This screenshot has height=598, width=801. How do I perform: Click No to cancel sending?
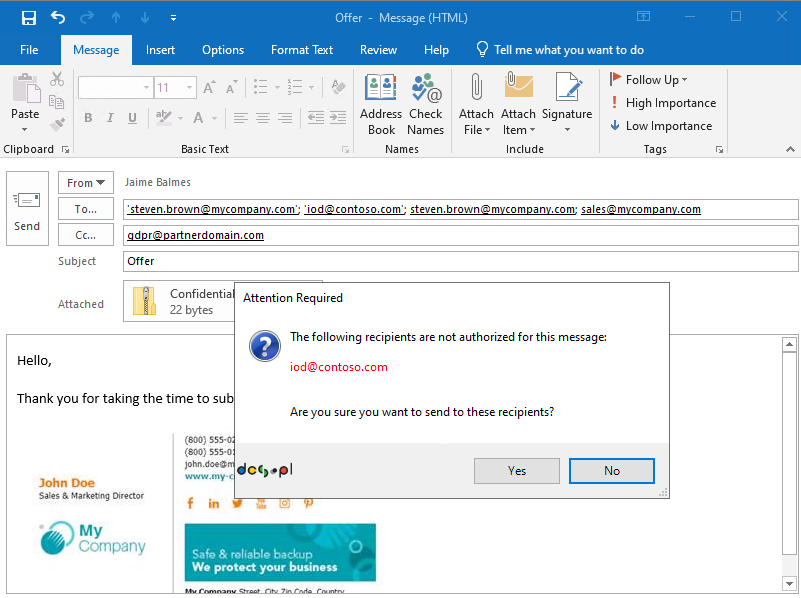pos(611,471)
